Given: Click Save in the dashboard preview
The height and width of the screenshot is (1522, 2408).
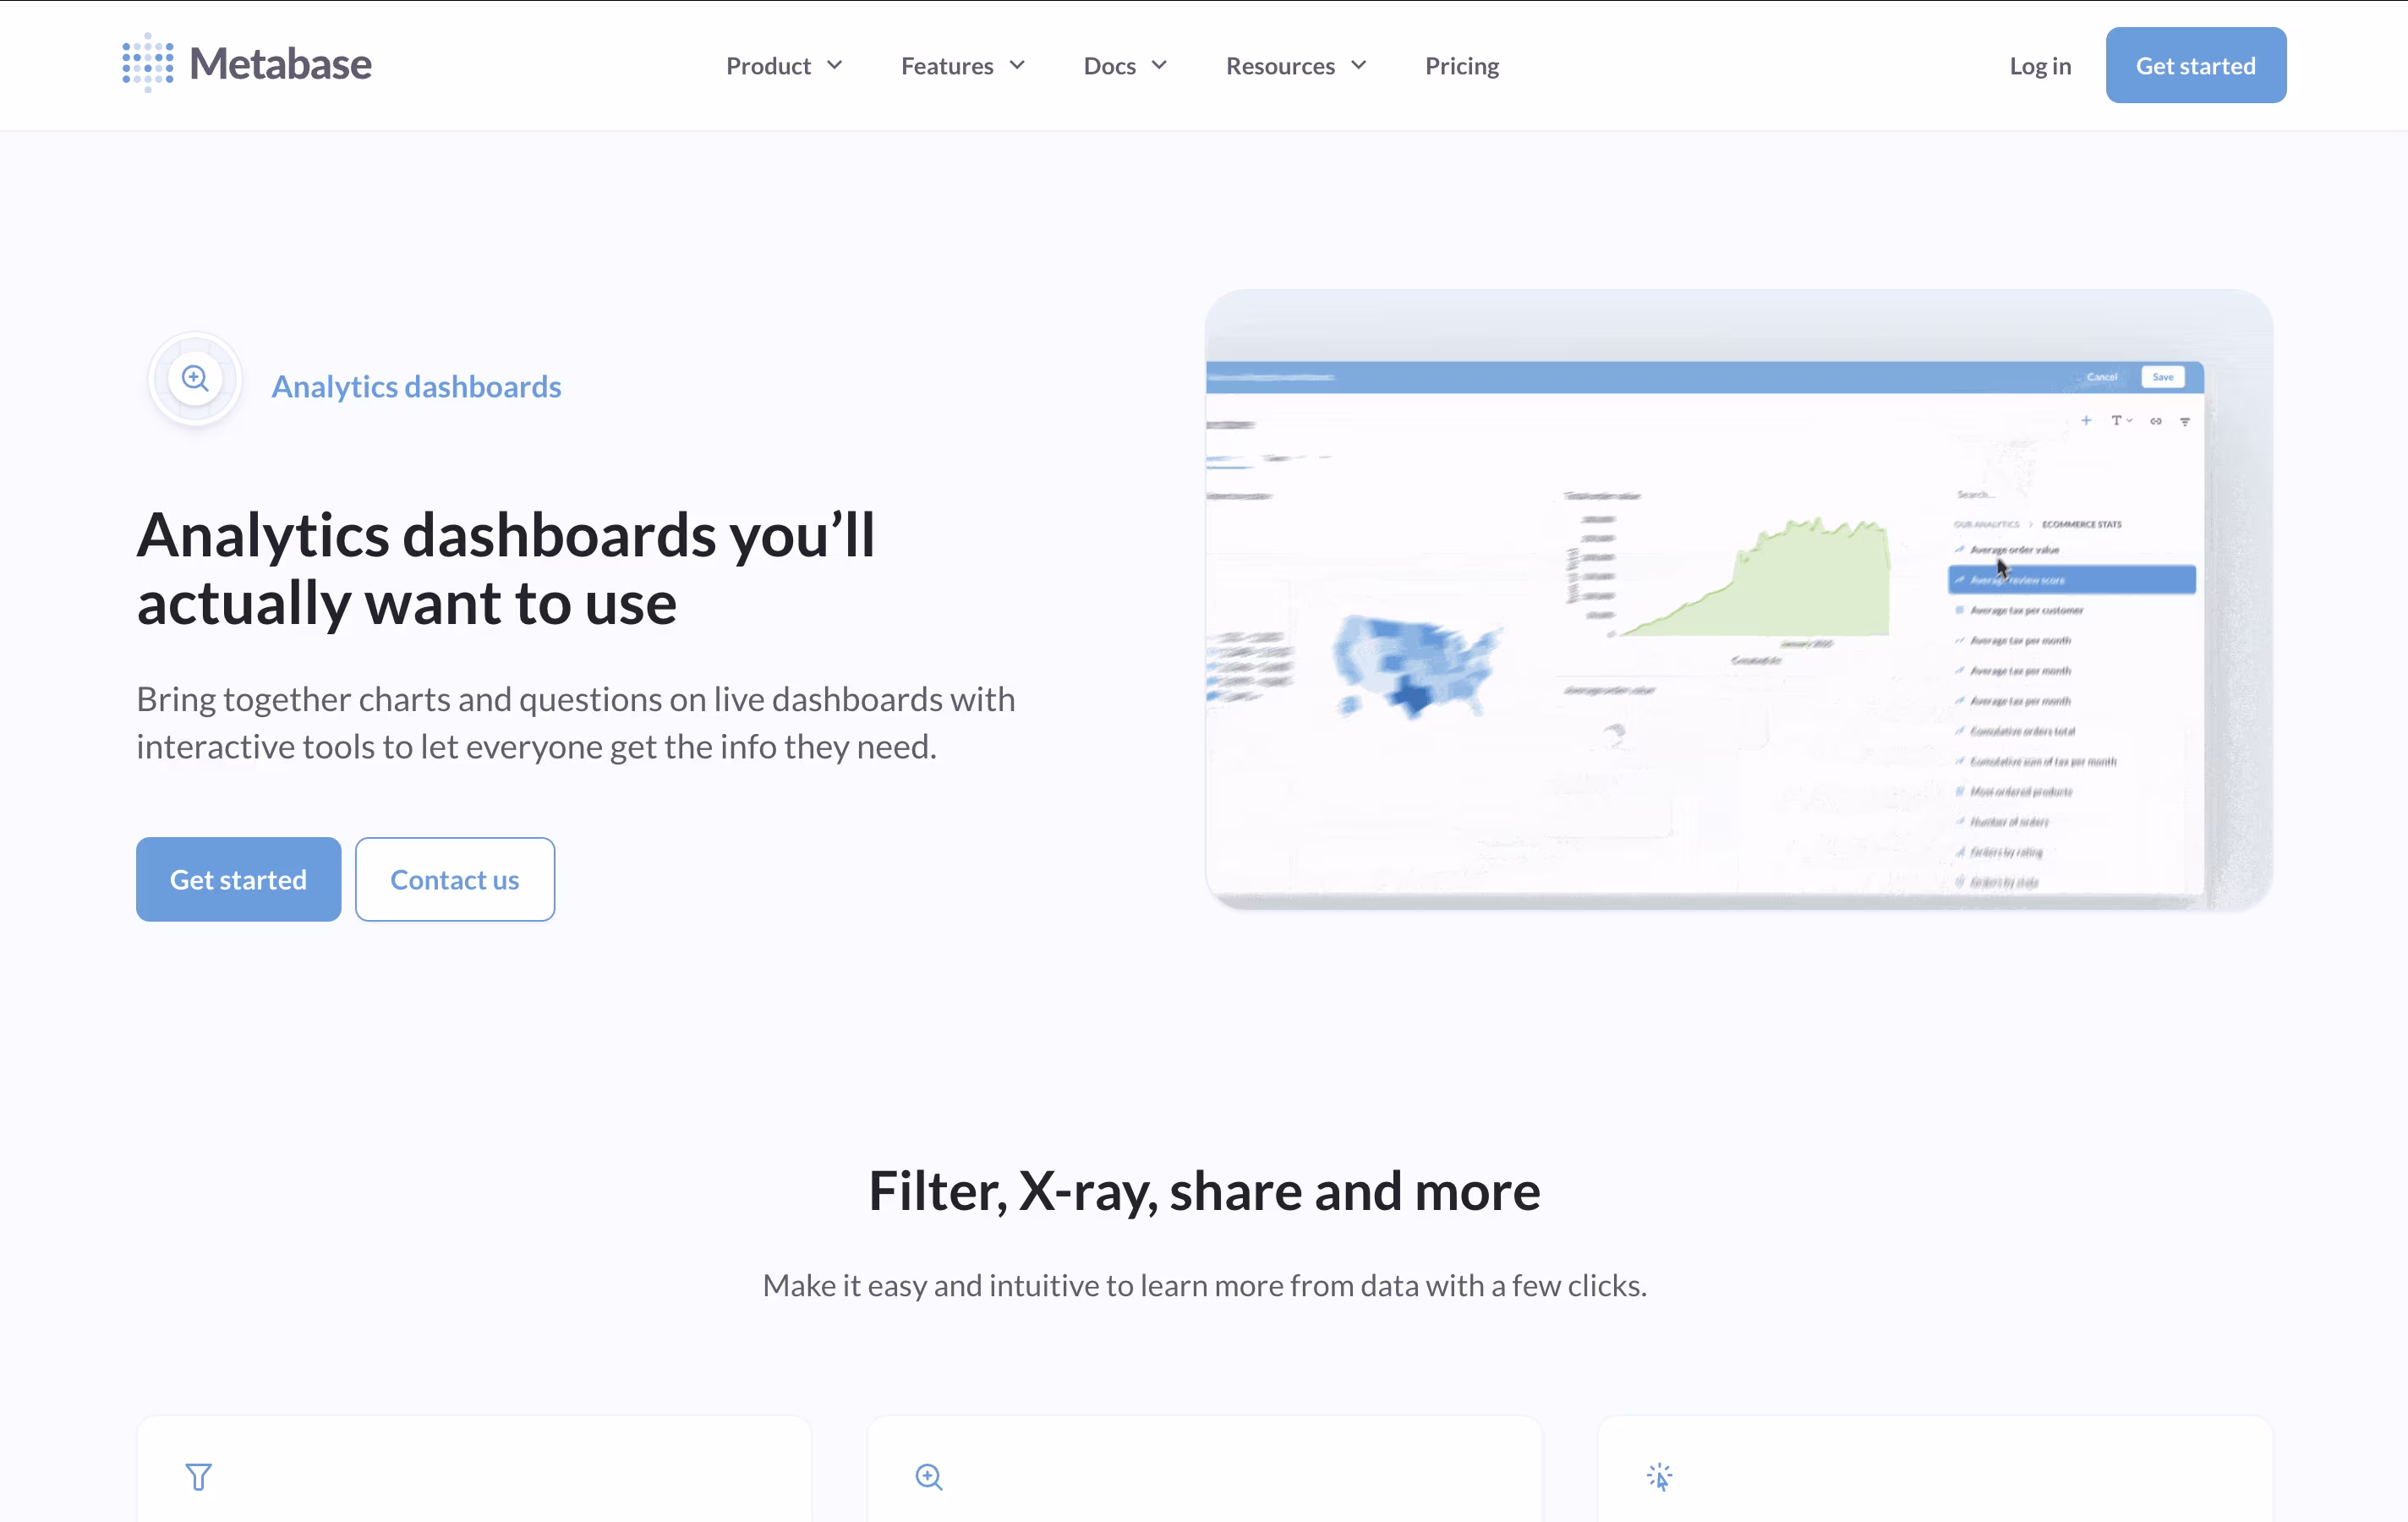Looking at the screenshot, I should click(2162, 377).
